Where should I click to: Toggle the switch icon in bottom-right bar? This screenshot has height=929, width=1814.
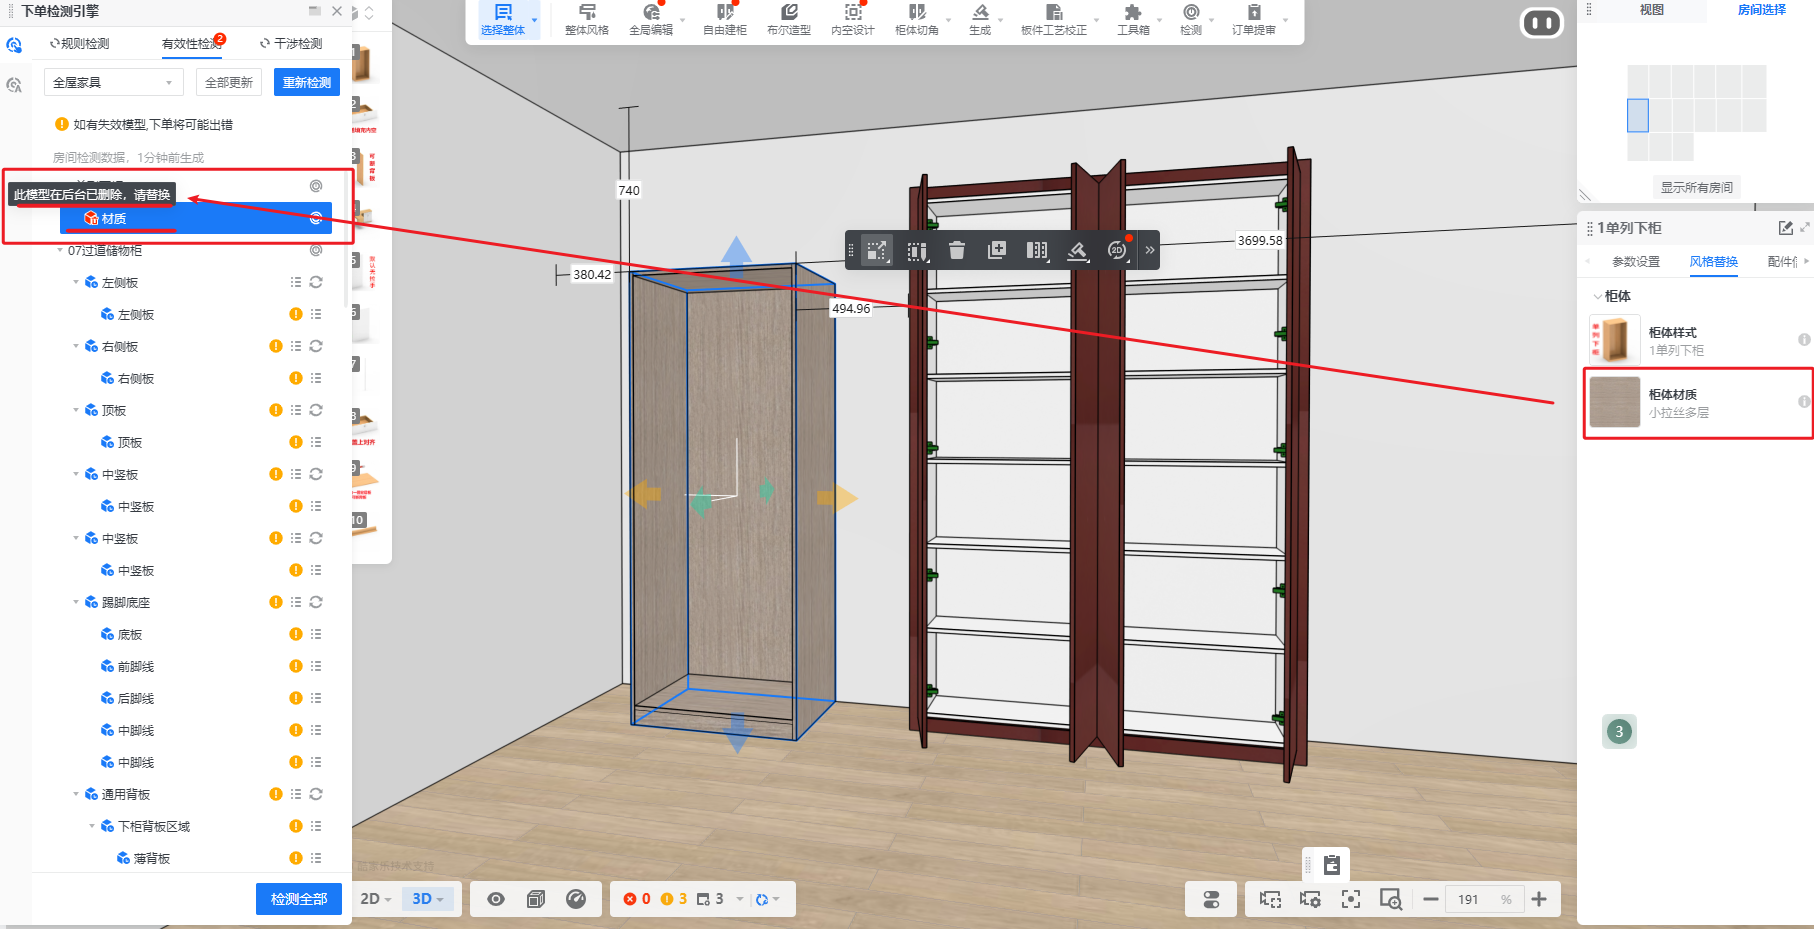coord(1211,899)
